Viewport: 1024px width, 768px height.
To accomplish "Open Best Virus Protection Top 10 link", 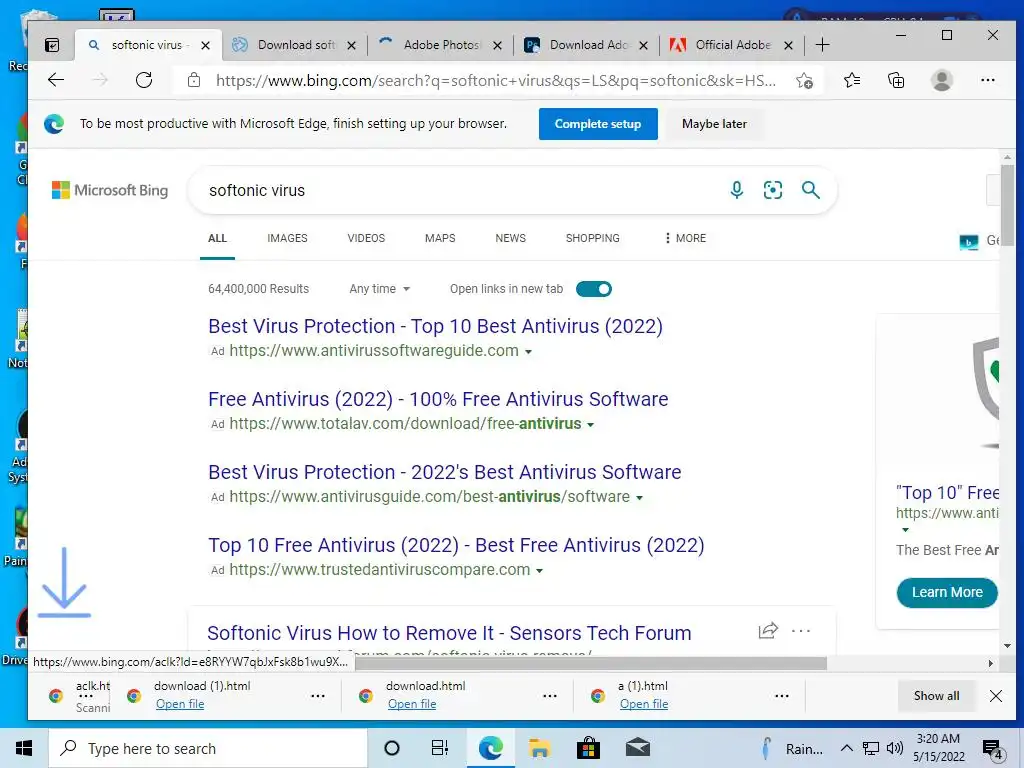I will (x=436, y=326).
